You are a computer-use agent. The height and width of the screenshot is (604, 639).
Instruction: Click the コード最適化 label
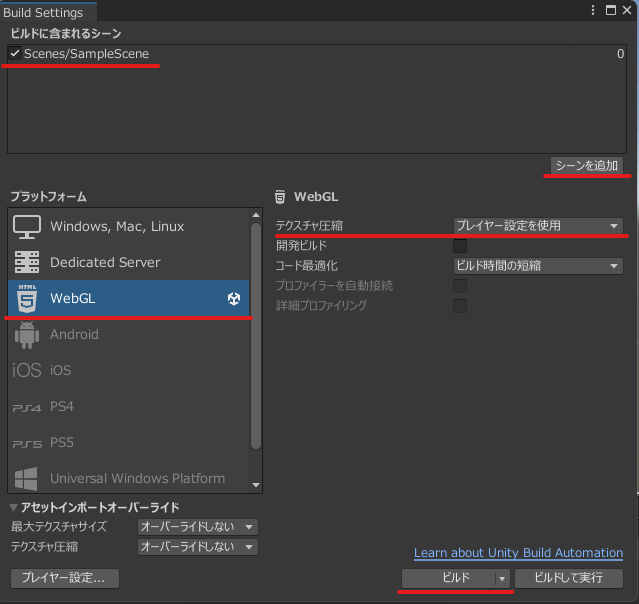point(307,266)
